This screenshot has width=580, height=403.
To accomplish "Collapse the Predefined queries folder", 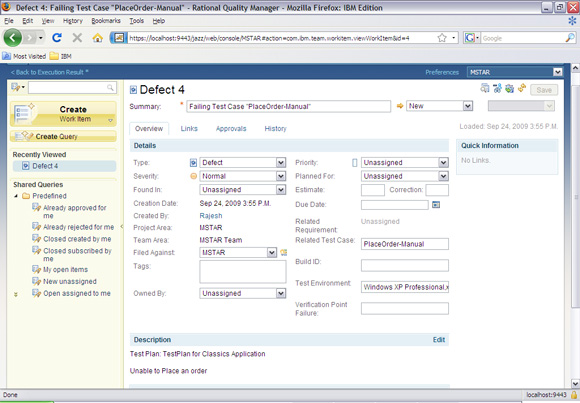I will click(16, 196).
